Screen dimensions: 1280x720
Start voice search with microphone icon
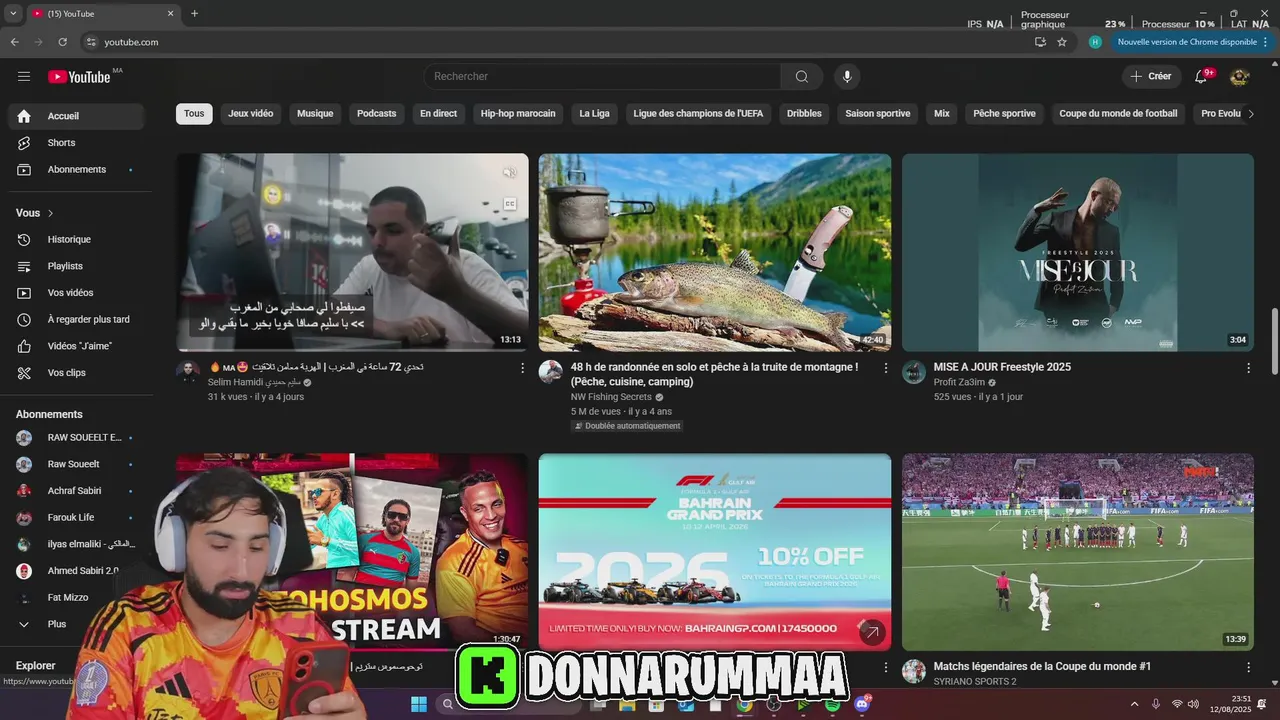click(x=847, y=77)
